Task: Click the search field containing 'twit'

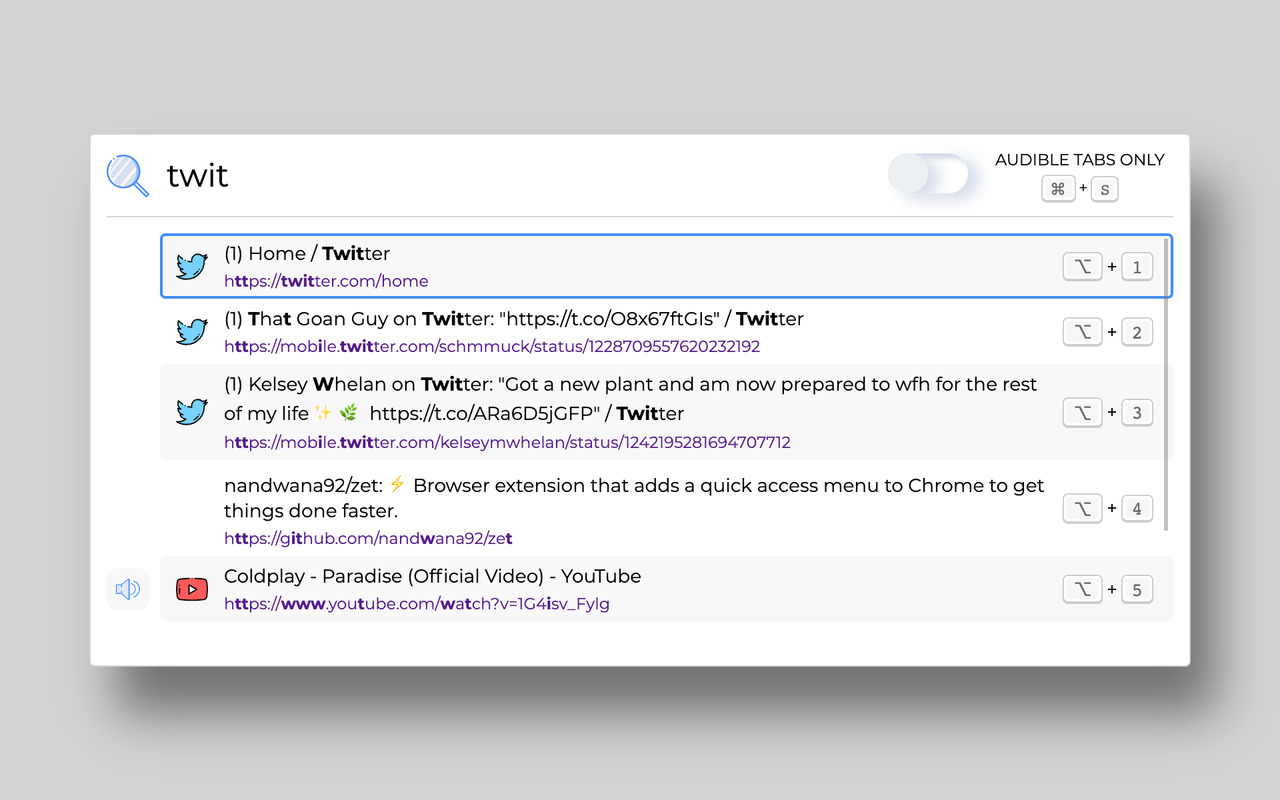Action: (500, 176)
